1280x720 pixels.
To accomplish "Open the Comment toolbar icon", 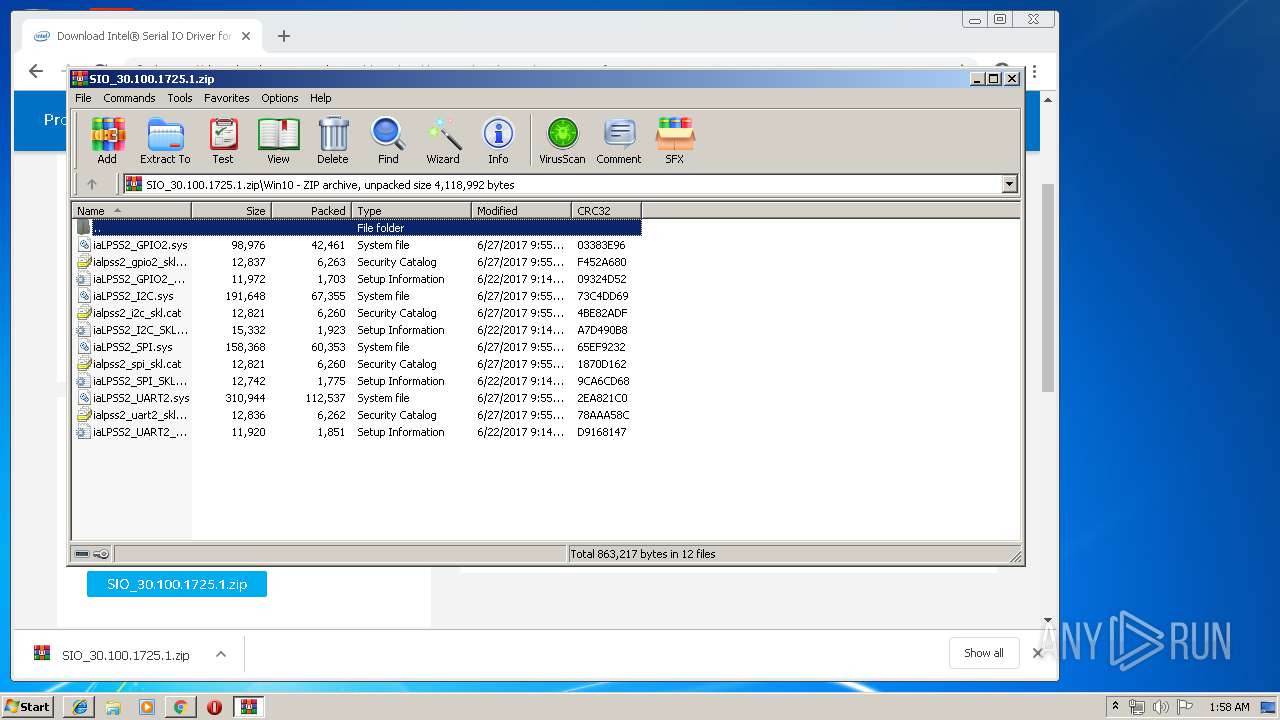I will pos(619,140).
